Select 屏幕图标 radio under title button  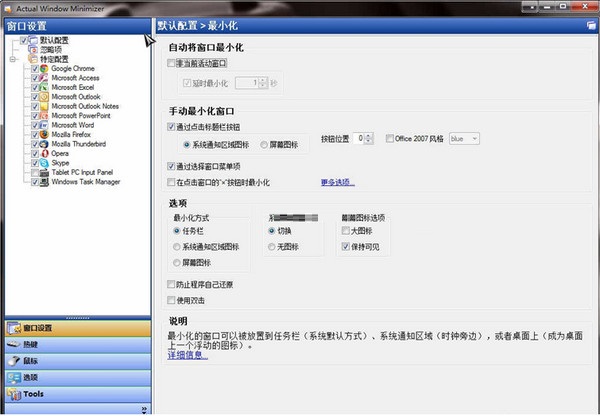point(264,145)
